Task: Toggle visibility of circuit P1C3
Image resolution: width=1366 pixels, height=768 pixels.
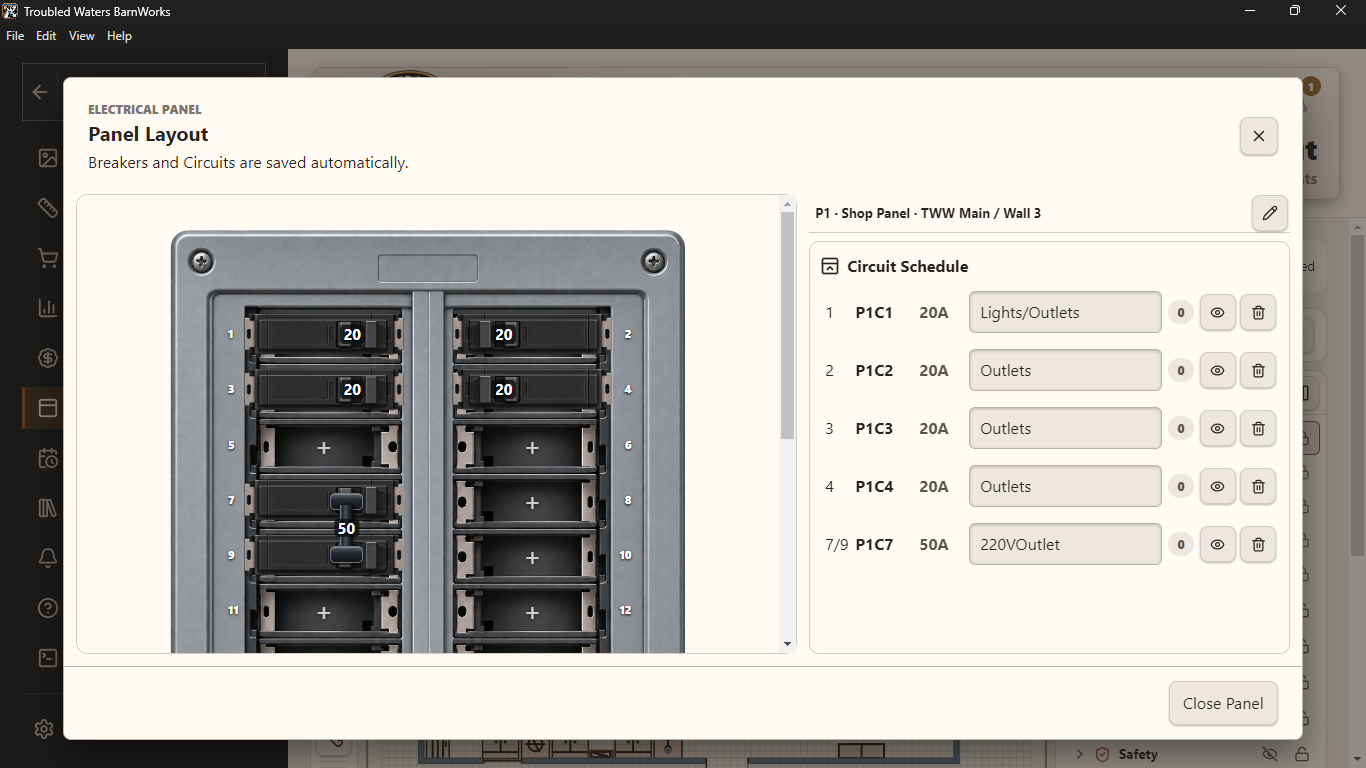Action: [1218, 428]
